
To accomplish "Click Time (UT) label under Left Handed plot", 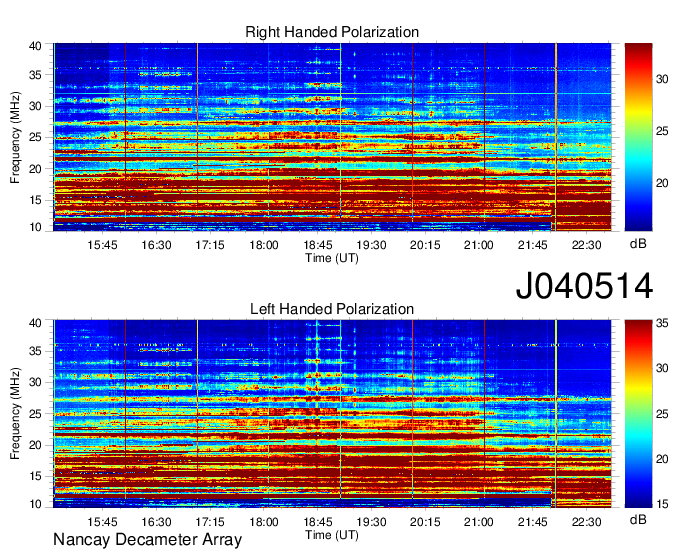I will (332, 535).
